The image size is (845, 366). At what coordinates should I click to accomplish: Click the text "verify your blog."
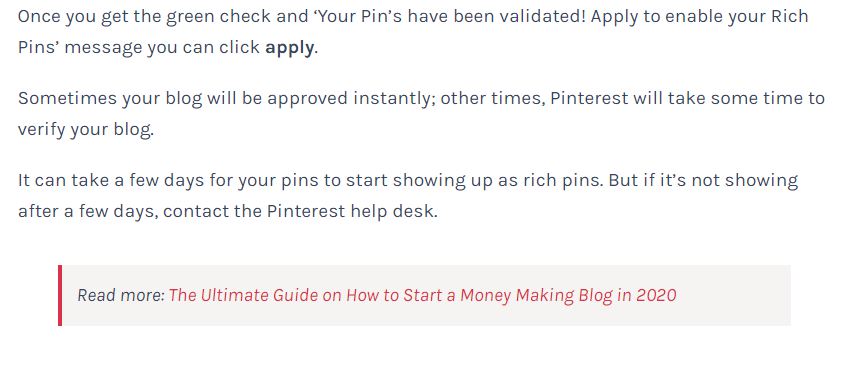pyautogui.click(x=86, y=130)
